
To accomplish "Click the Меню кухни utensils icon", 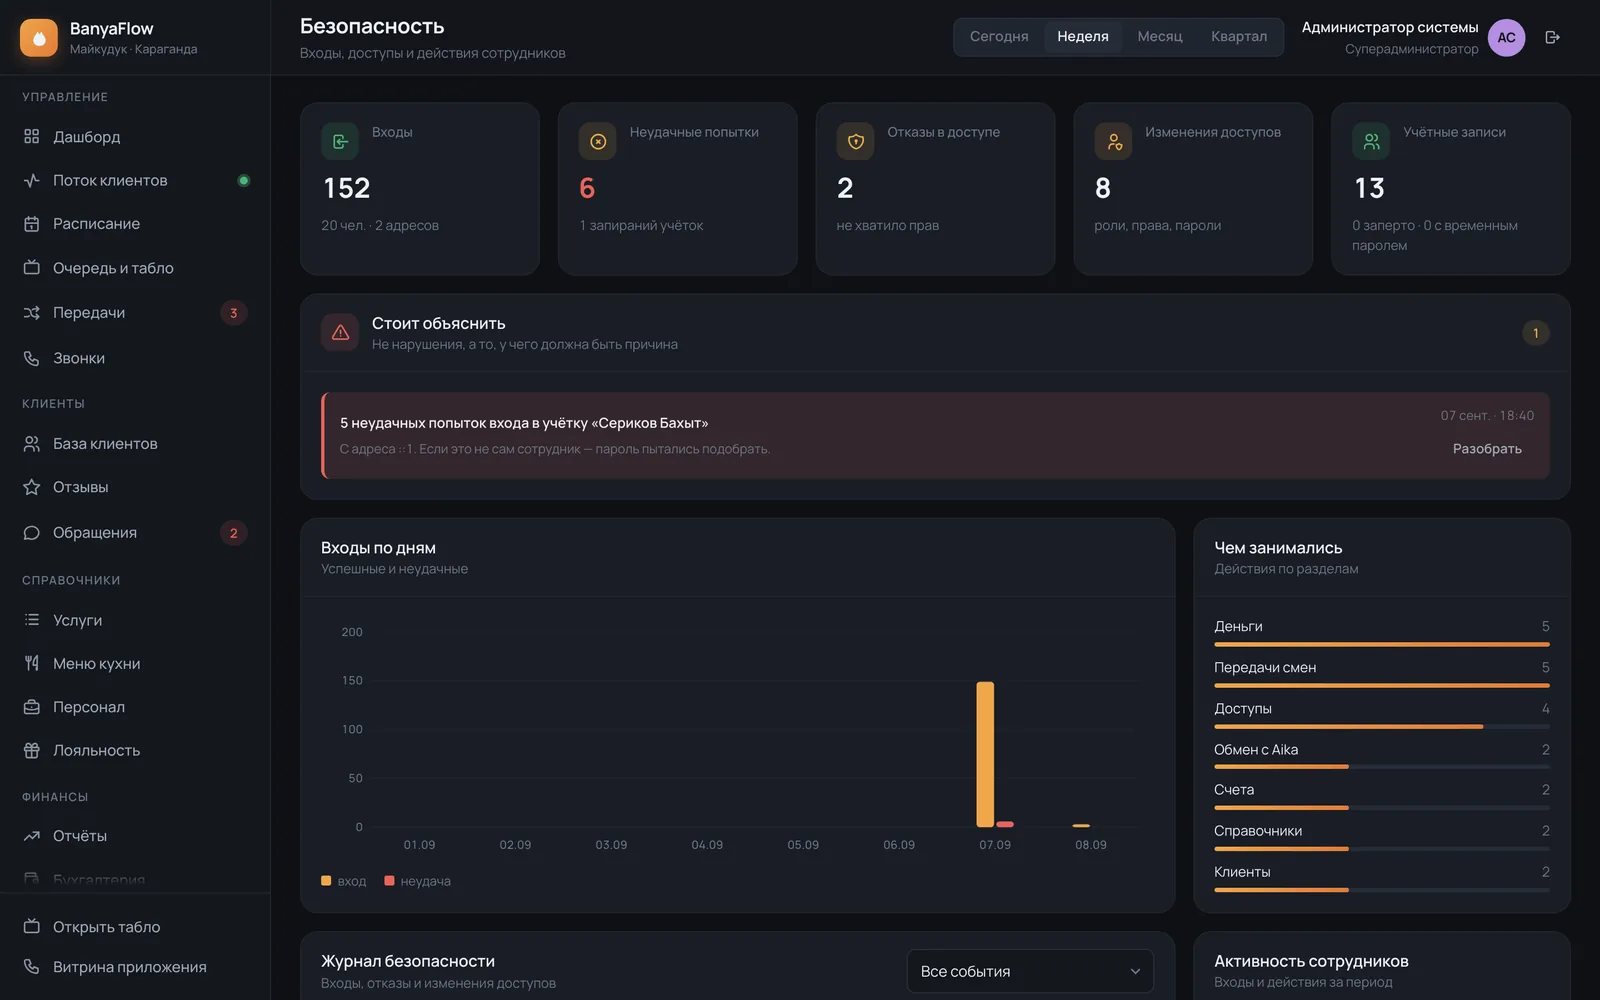I will [x=32, y=663].
